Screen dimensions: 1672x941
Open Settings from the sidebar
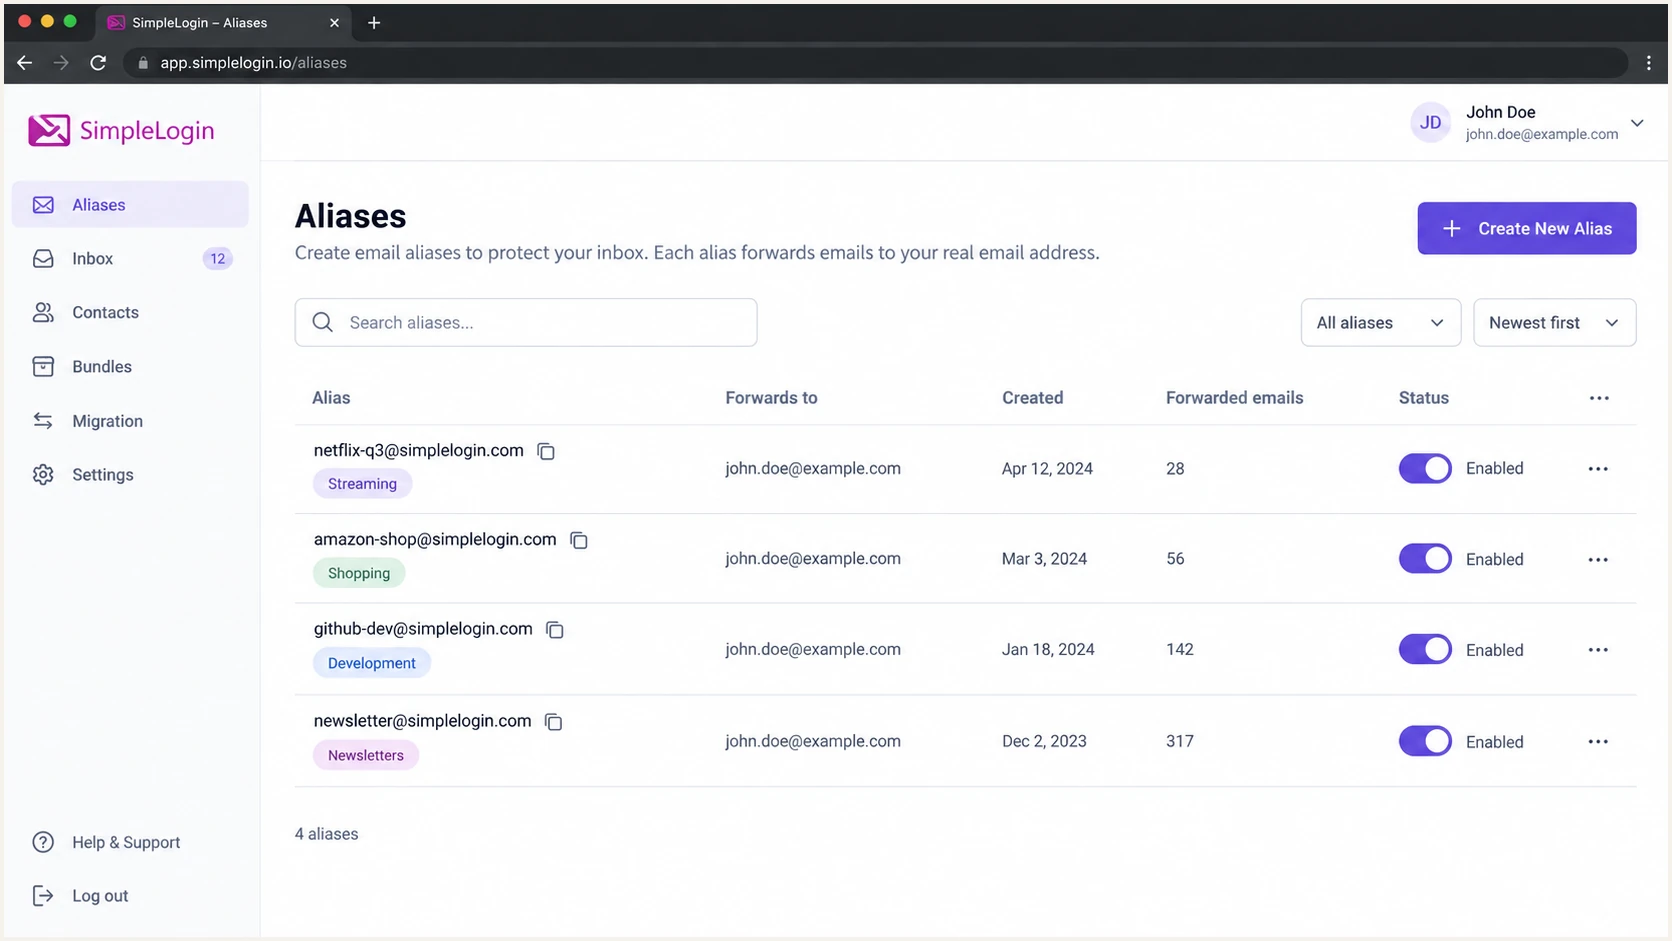coord(130,475)
